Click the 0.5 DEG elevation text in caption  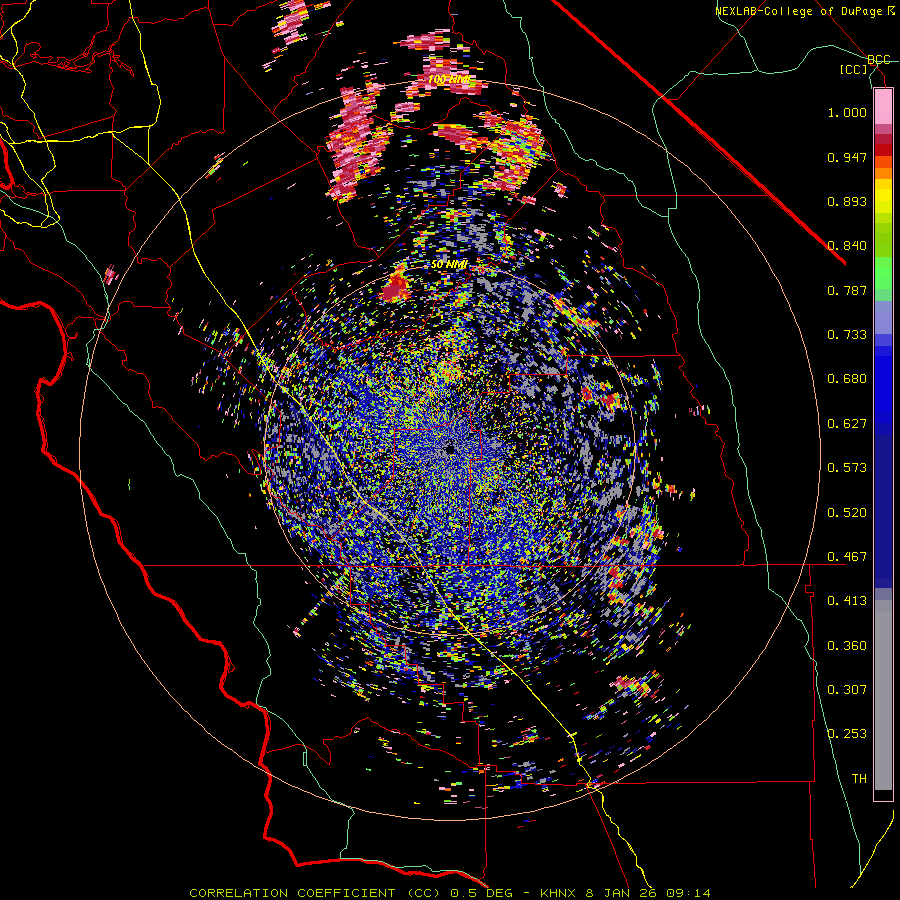481,893
